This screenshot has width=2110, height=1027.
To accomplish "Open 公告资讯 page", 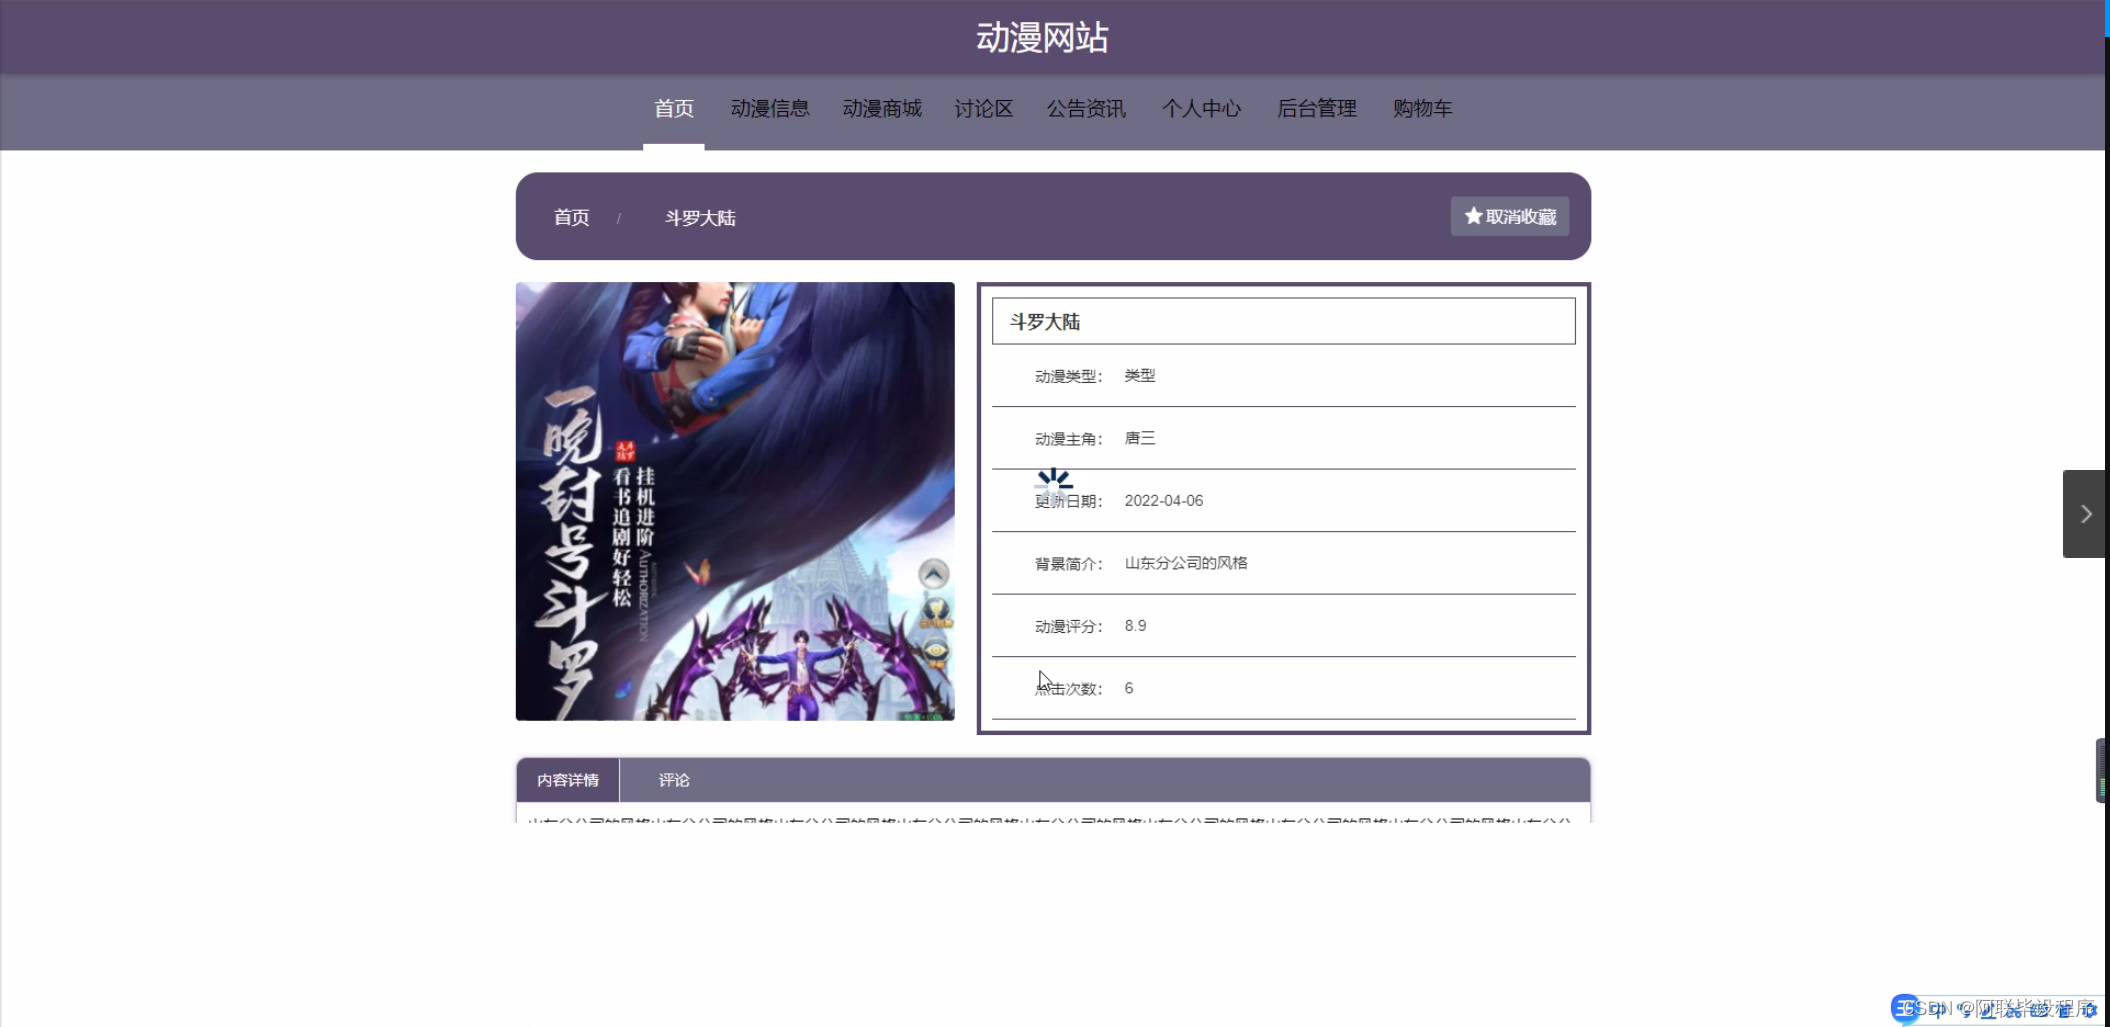I will (x=1086, y=109).
